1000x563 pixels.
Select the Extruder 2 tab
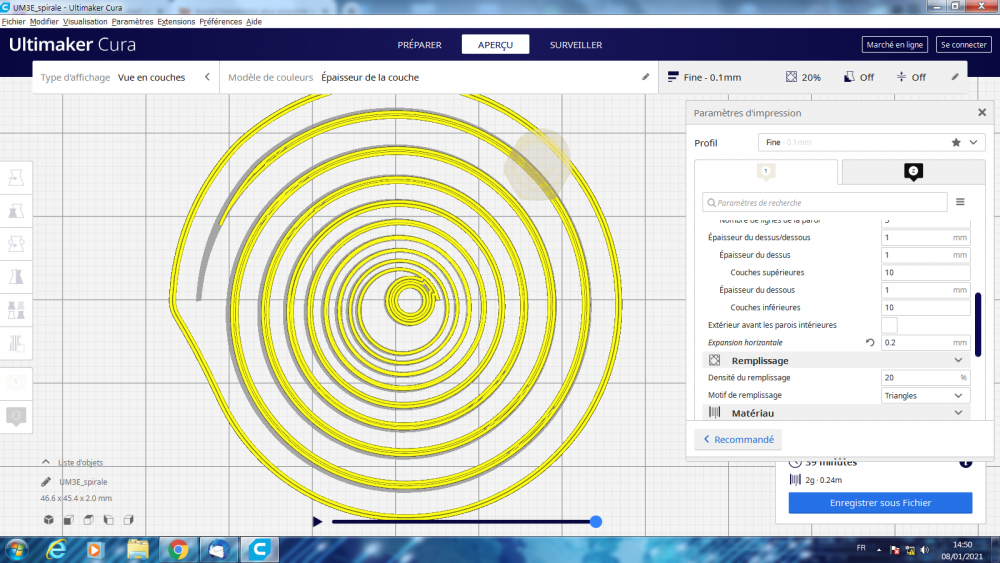[913, 172]
